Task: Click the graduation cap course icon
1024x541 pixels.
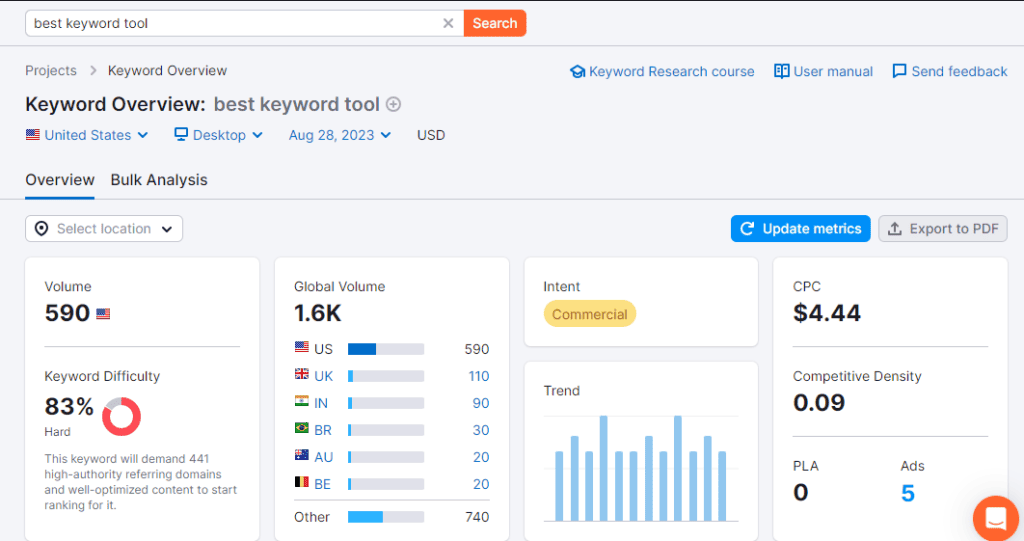Action: click(x=577, y=71)
